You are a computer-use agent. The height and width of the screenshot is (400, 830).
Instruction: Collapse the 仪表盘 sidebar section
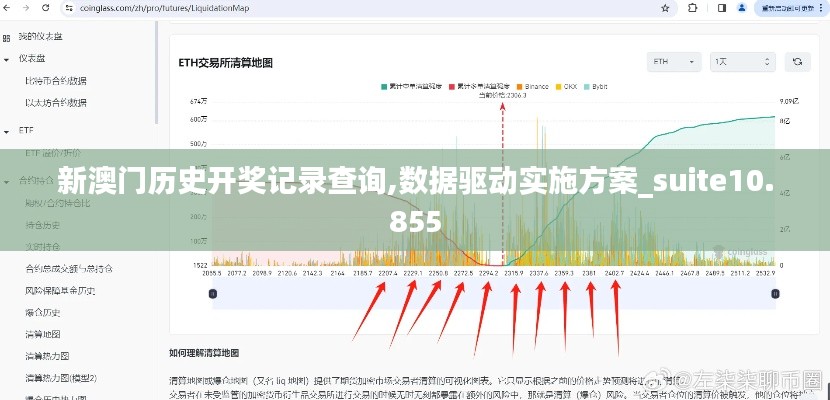7,59
